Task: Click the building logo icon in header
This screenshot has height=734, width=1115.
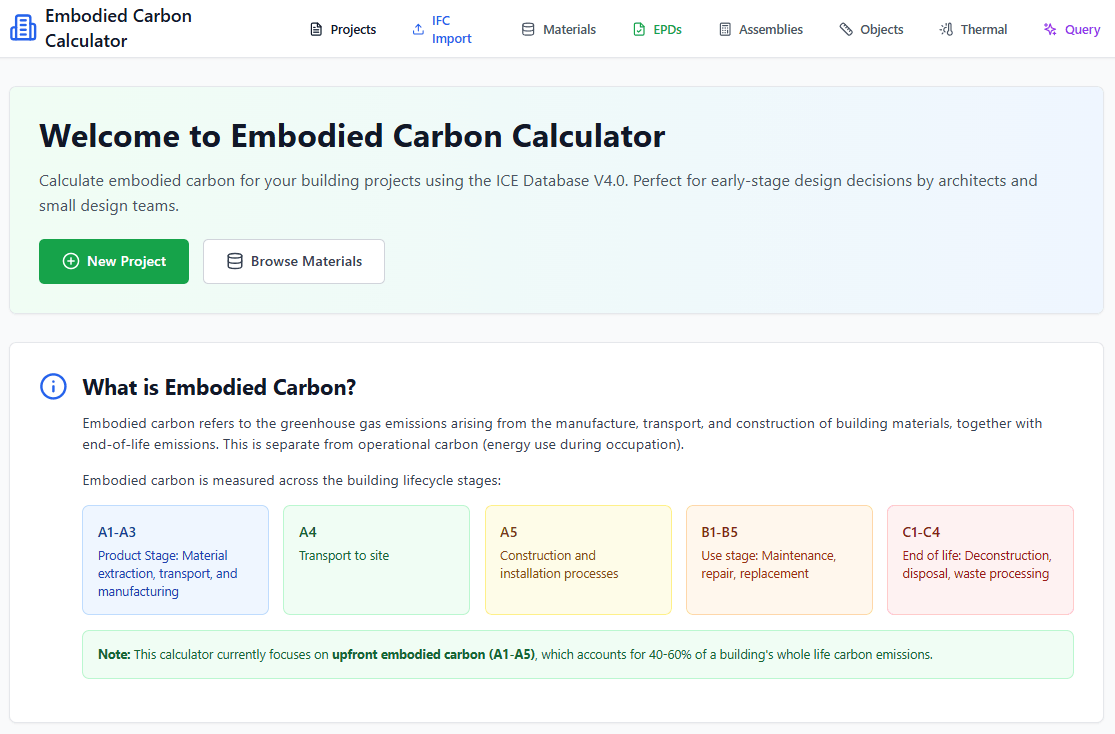Action: click(x=23, y=28)
